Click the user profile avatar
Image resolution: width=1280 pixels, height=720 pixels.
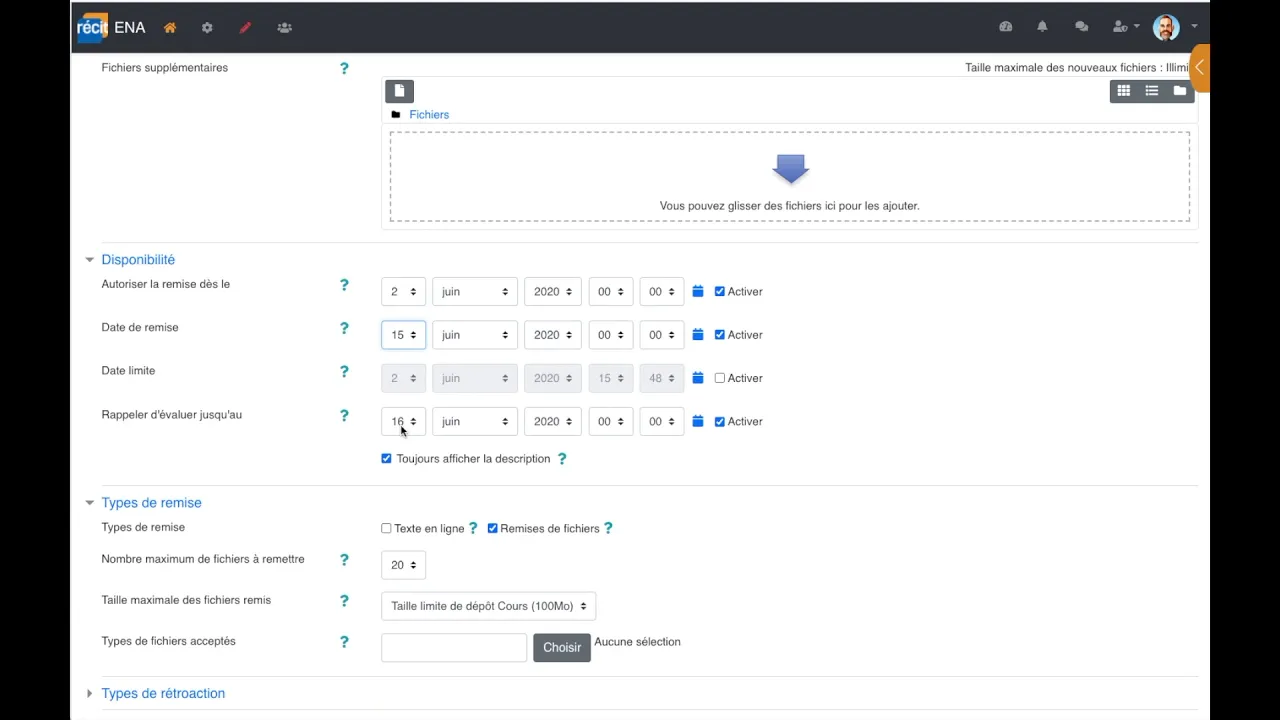coord(1166,27)
